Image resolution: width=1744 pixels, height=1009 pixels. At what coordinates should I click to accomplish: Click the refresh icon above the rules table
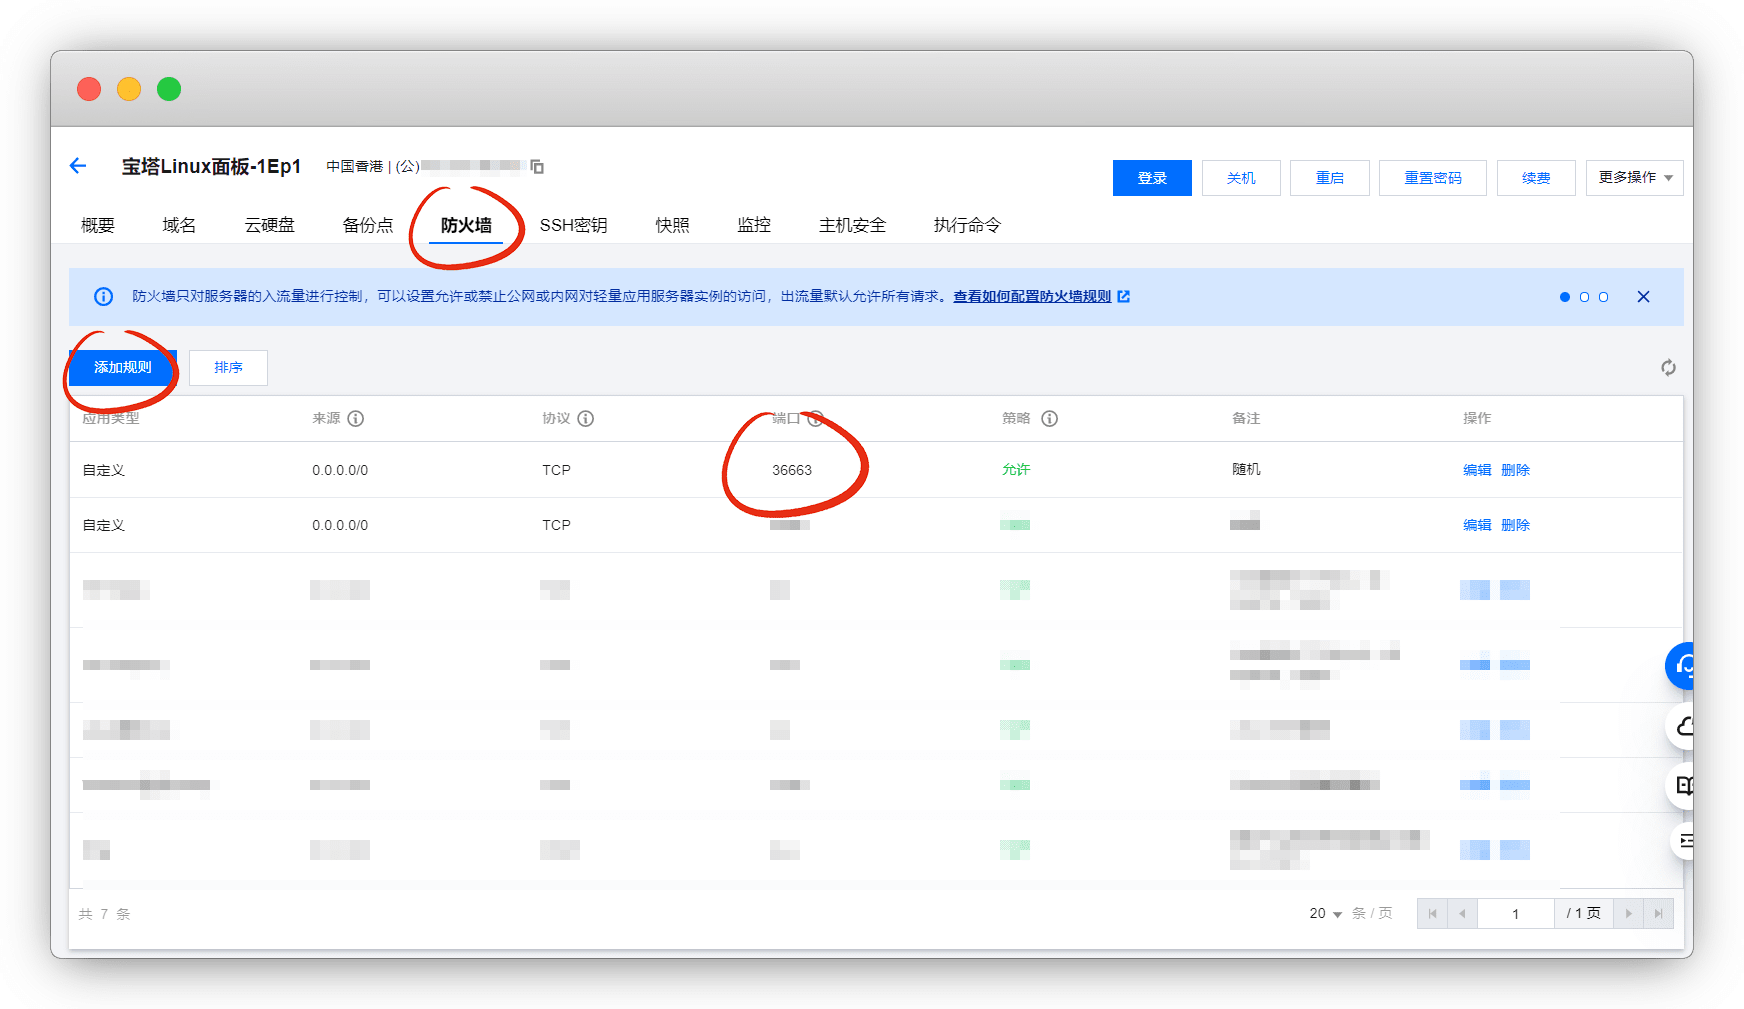1668,368
